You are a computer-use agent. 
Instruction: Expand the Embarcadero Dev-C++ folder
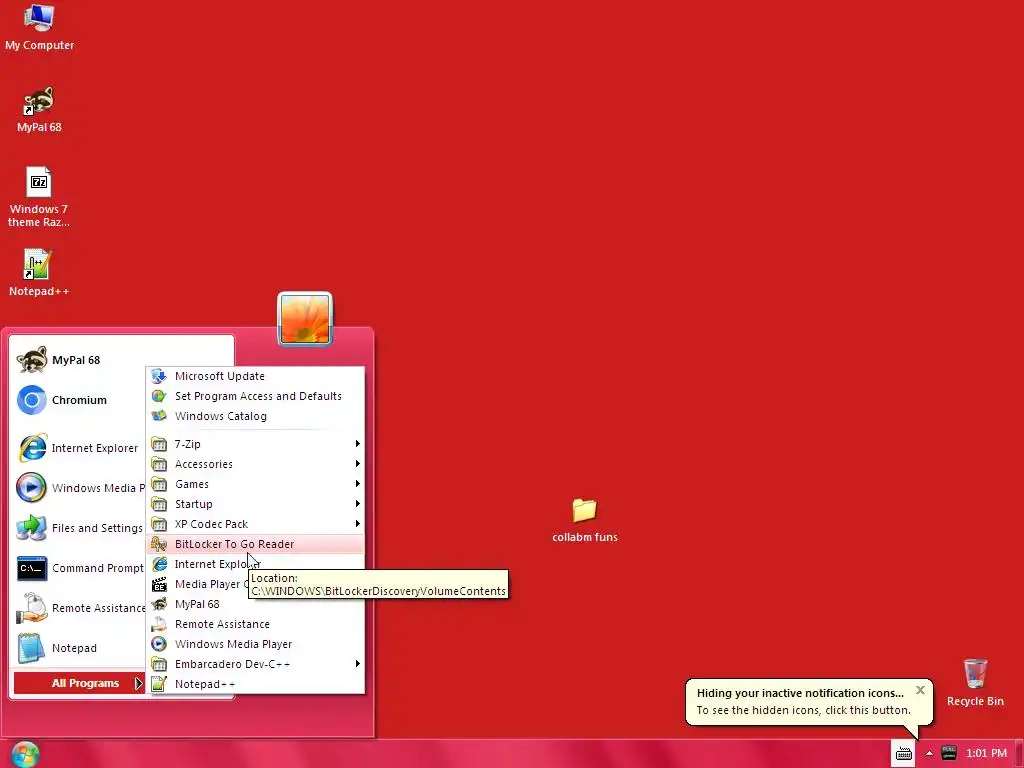(x=255, y=664)
